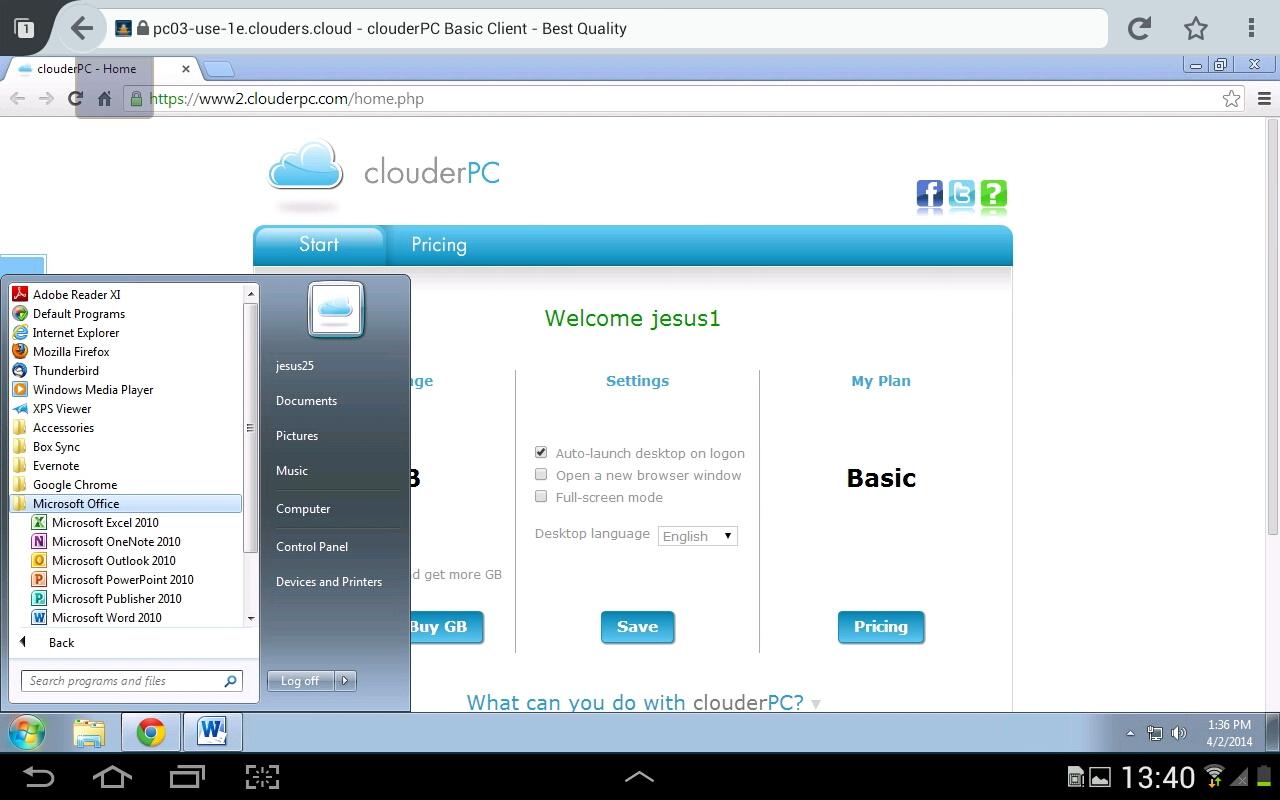Image resolution: width=1280 pixels, height=800 pixels.
Task: Open shutdown options arrow next to Log off
Action: tap(345, 680)
